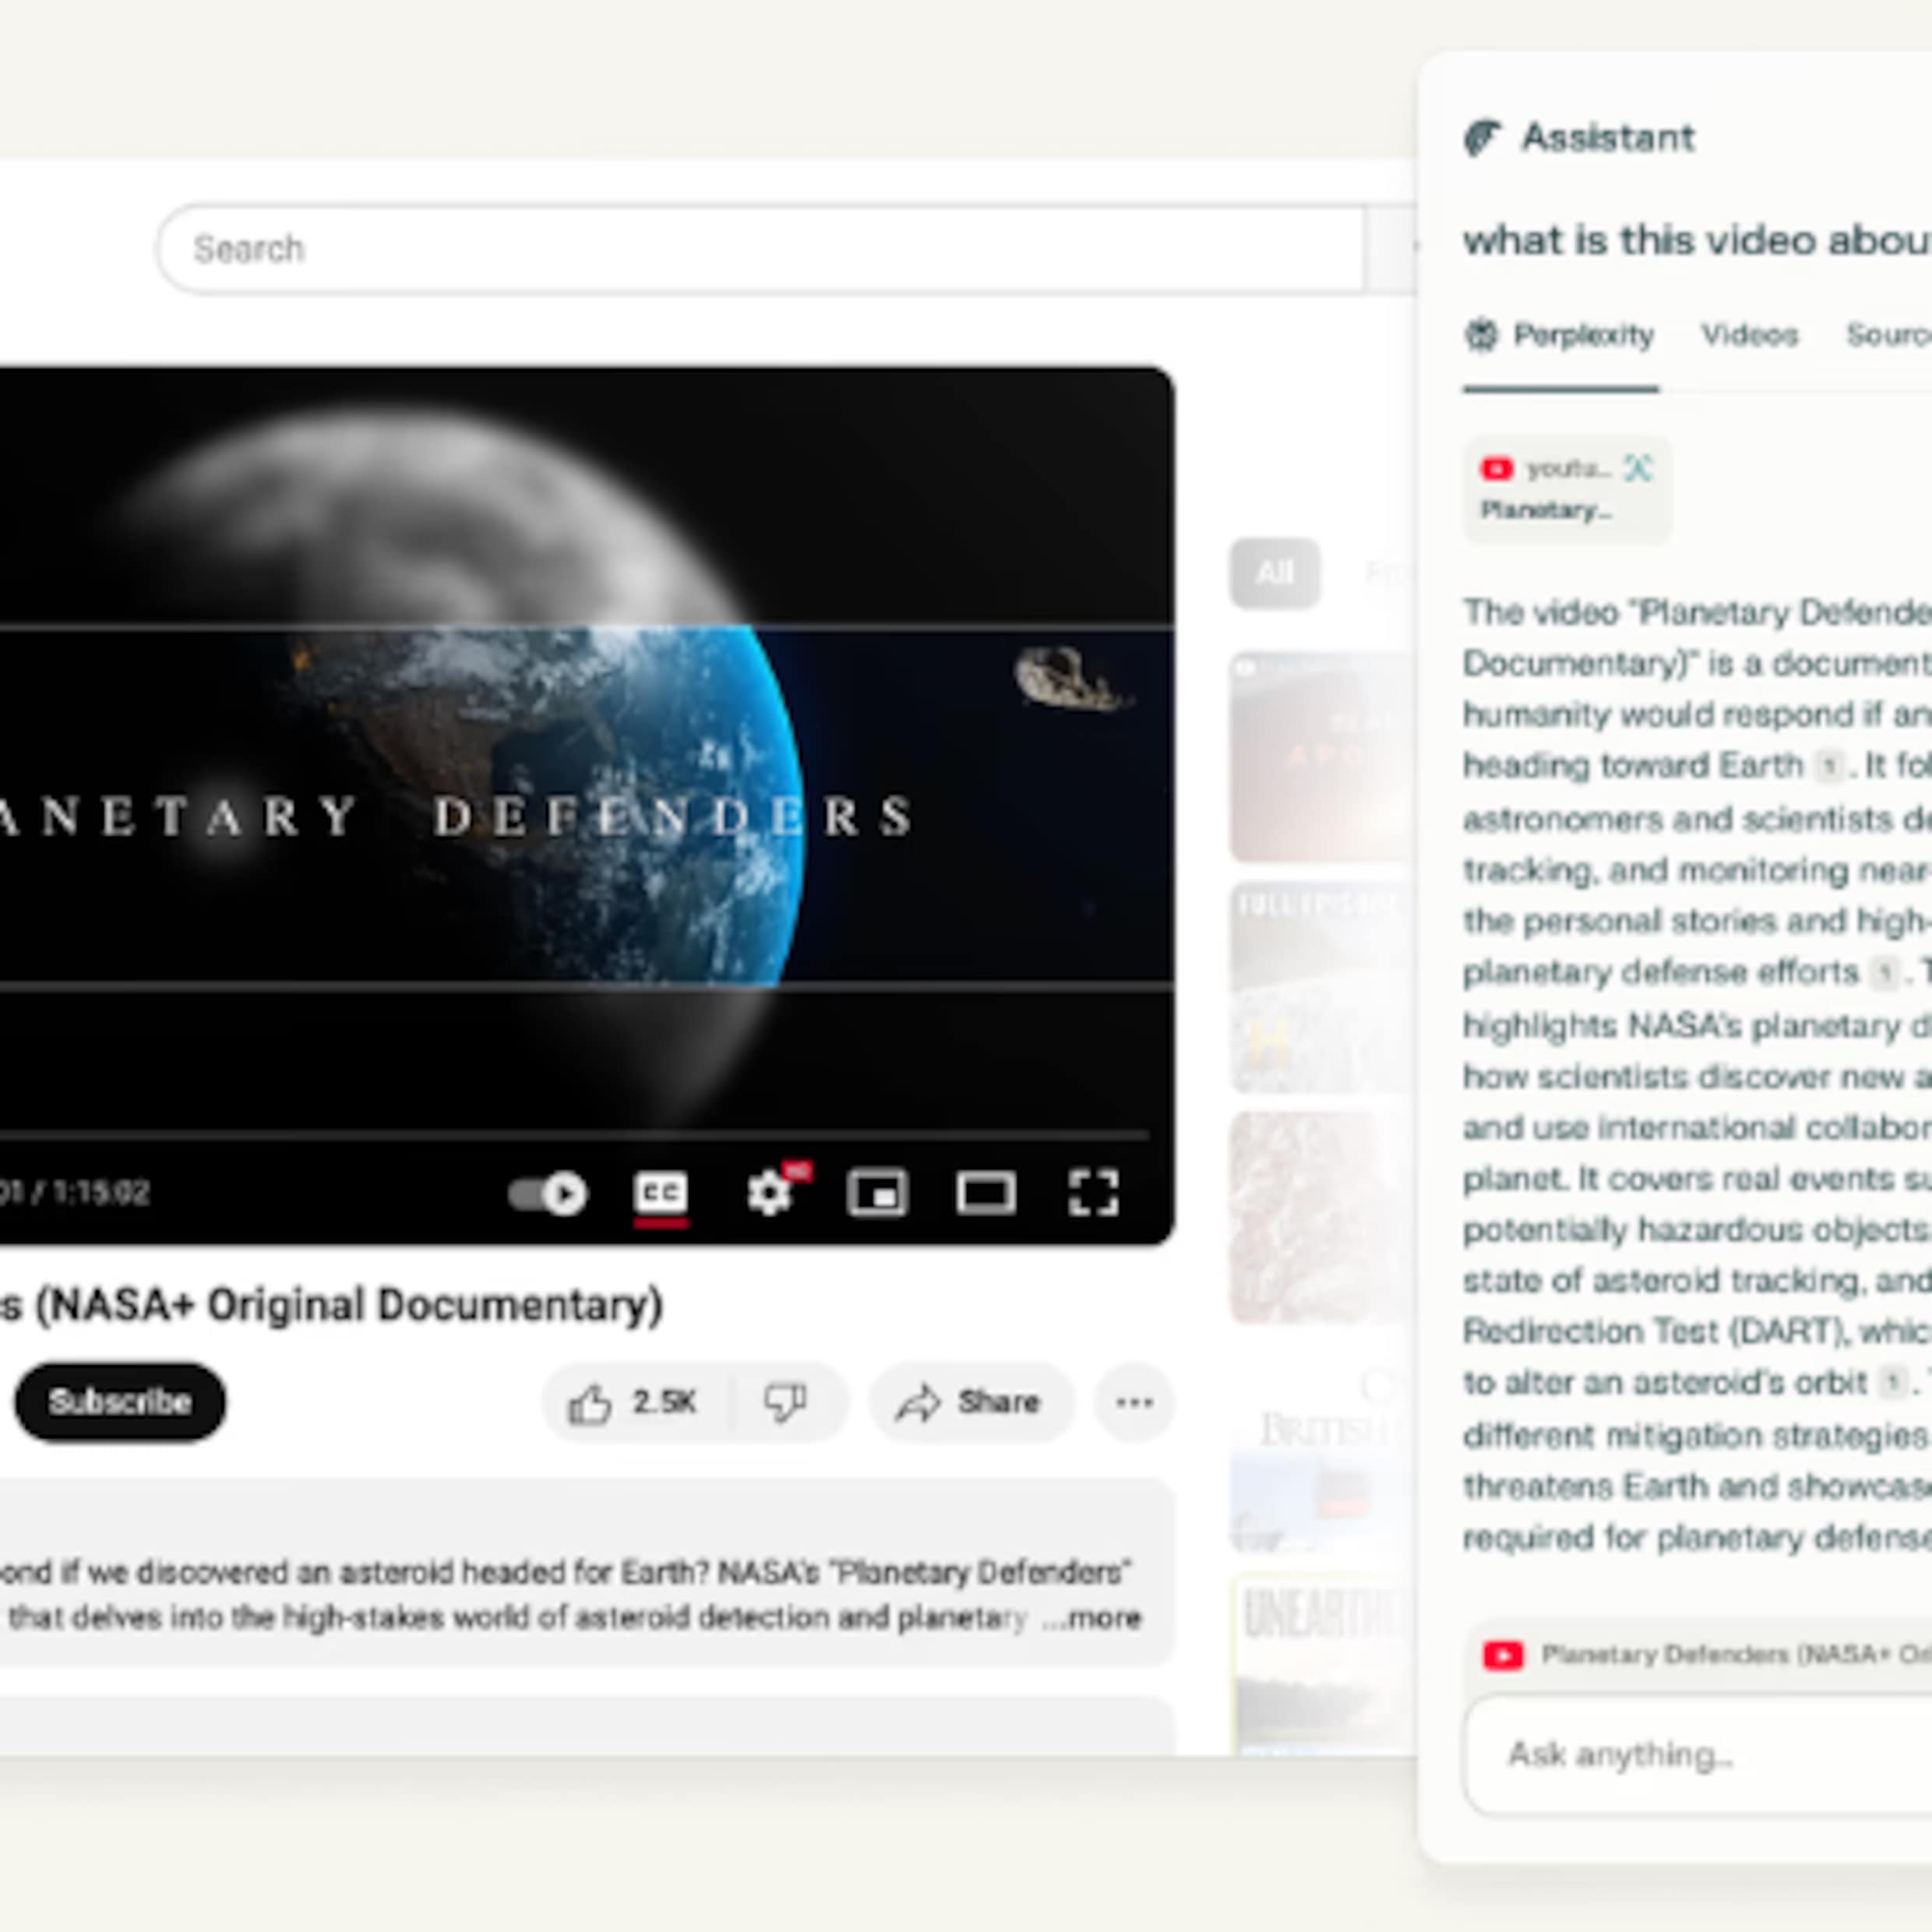
Task: Toggle closed captions CC button
Action: tap(661, 1193)
